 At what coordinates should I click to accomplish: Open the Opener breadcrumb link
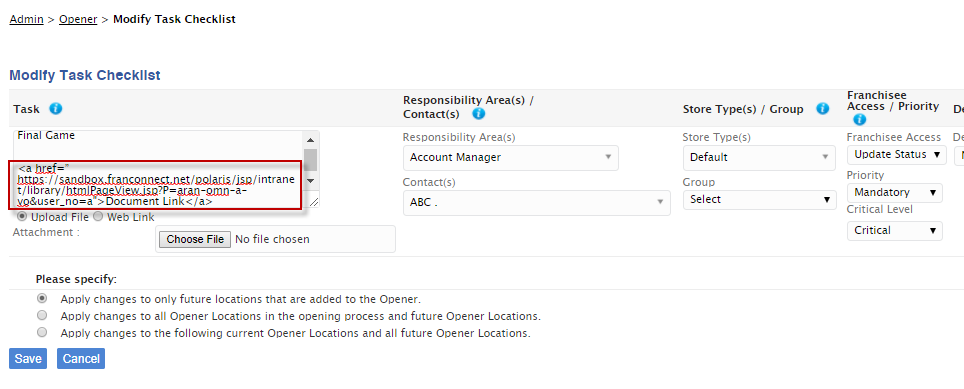point(78,19)
